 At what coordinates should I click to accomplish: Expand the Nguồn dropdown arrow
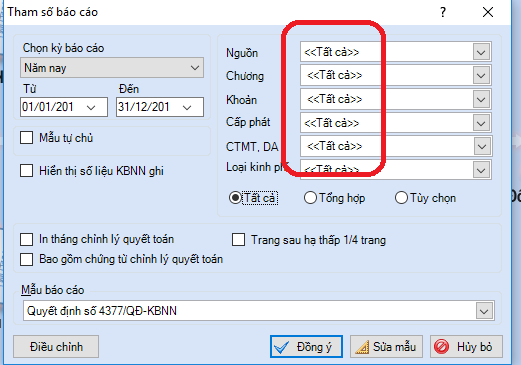pyautogui.click(x=481, y=52)
